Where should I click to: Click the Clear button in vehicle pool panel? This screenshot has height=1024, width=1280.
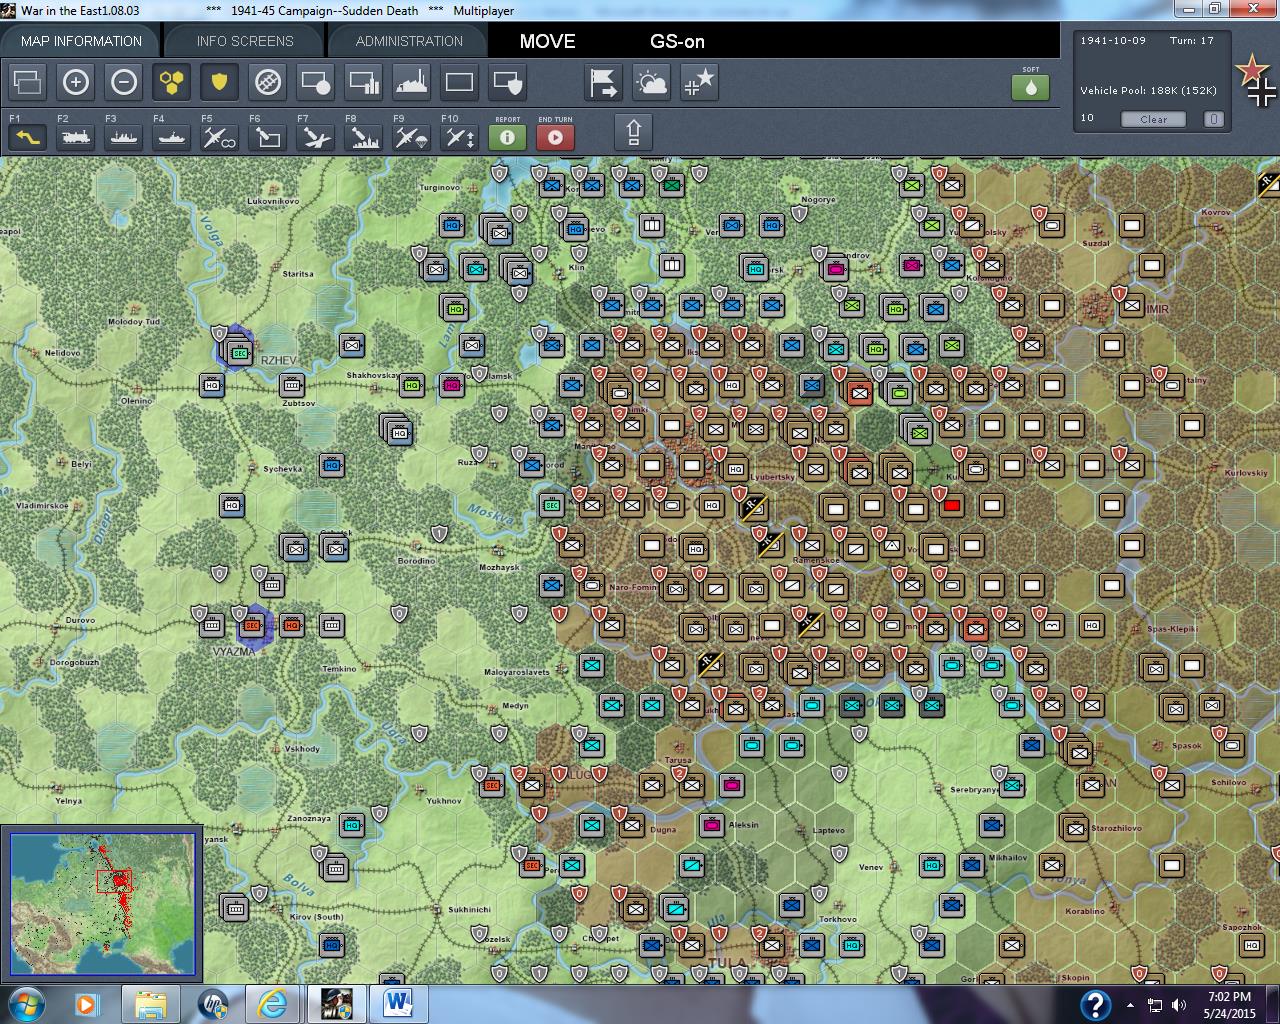(x=1153, y=119)
